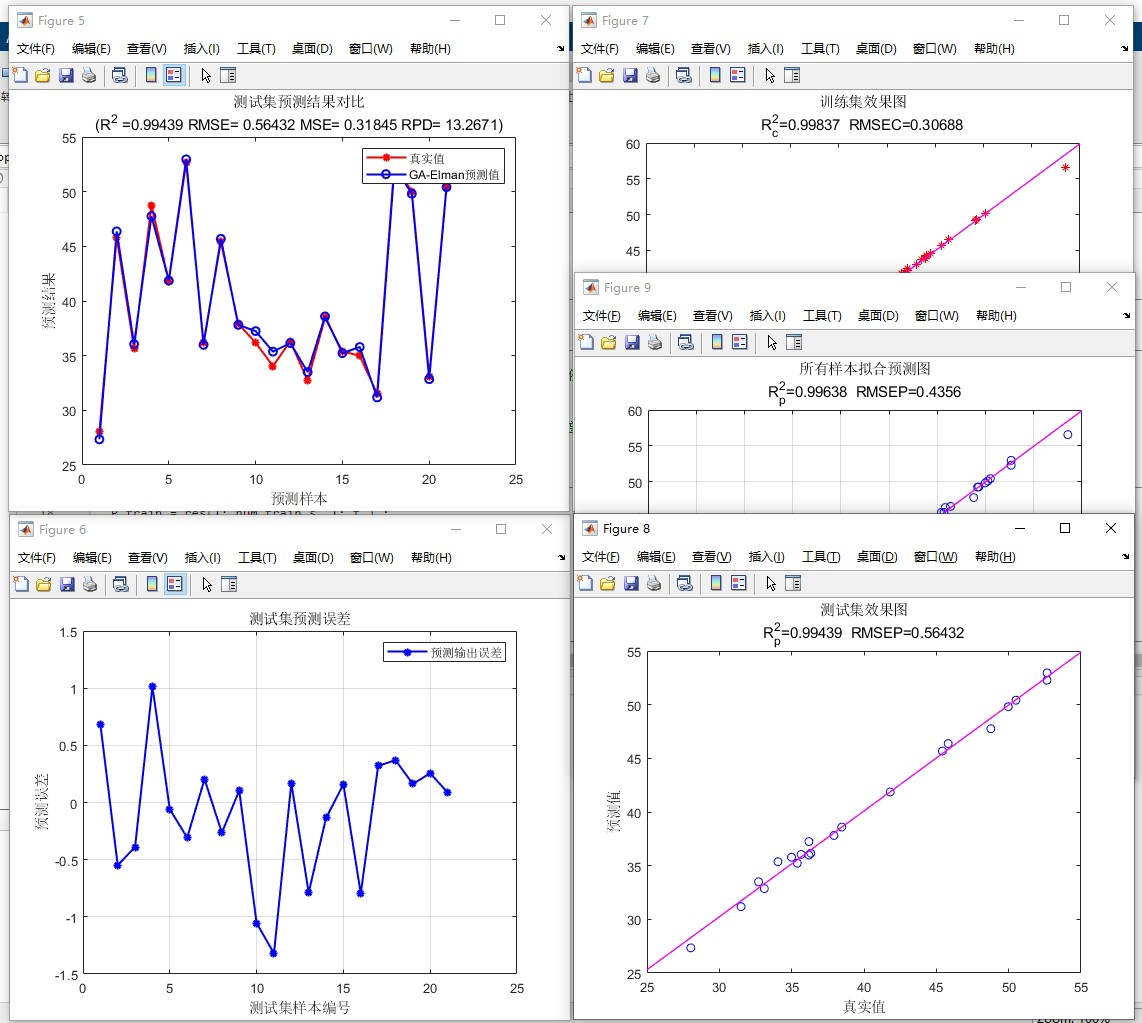1142x1023 pixels.
Task: Select the 所有样本拟合预测图 title in Figure 9
Action: pyautogui.click(x=865, y=369)
